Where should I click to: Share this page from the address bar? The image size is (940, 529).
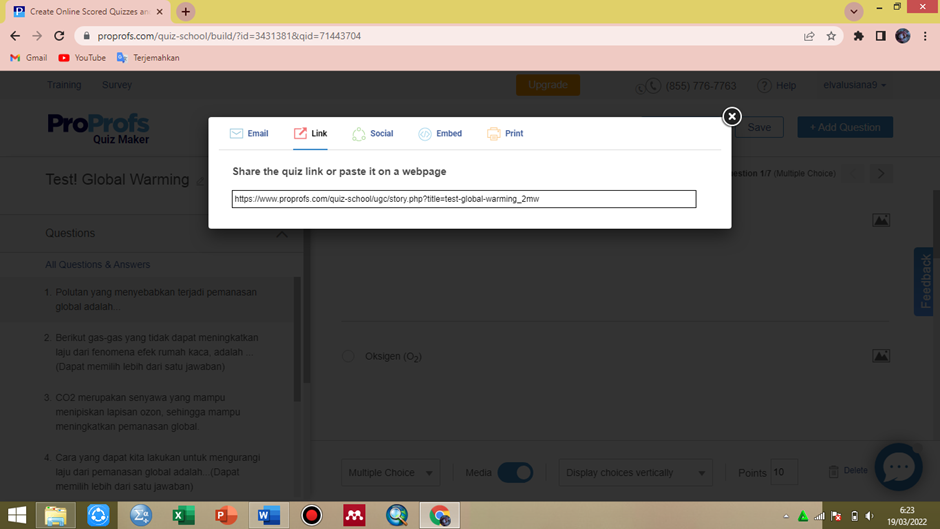pyautogui.click(x=809, y=36)
